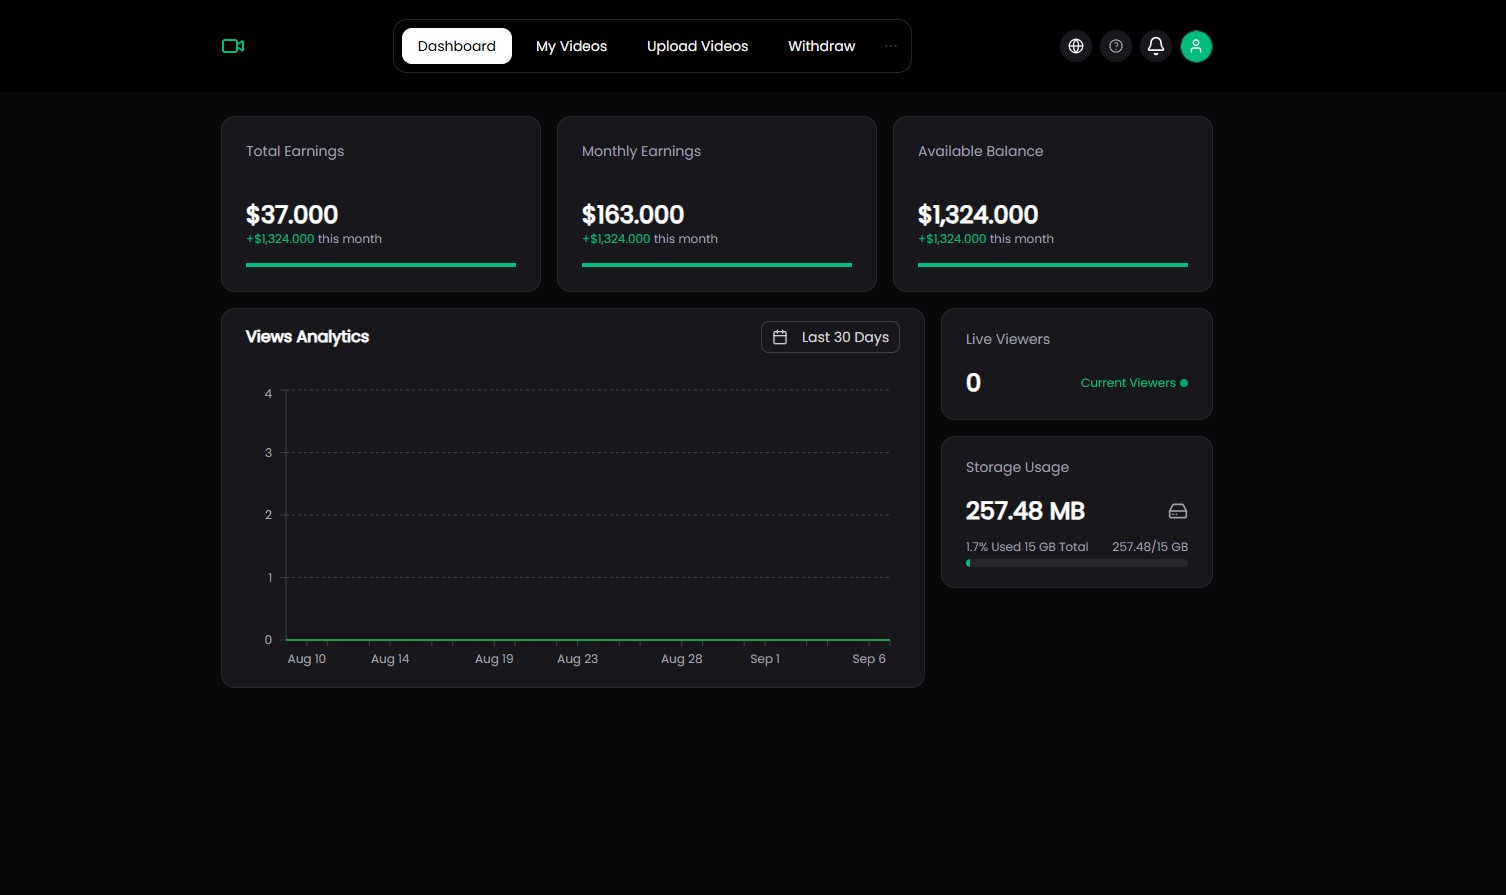This screenshot has height=895, width=1506.
Task: Open the green user profile avatar
Action: pyautogui.click(x=1196, y=46)
